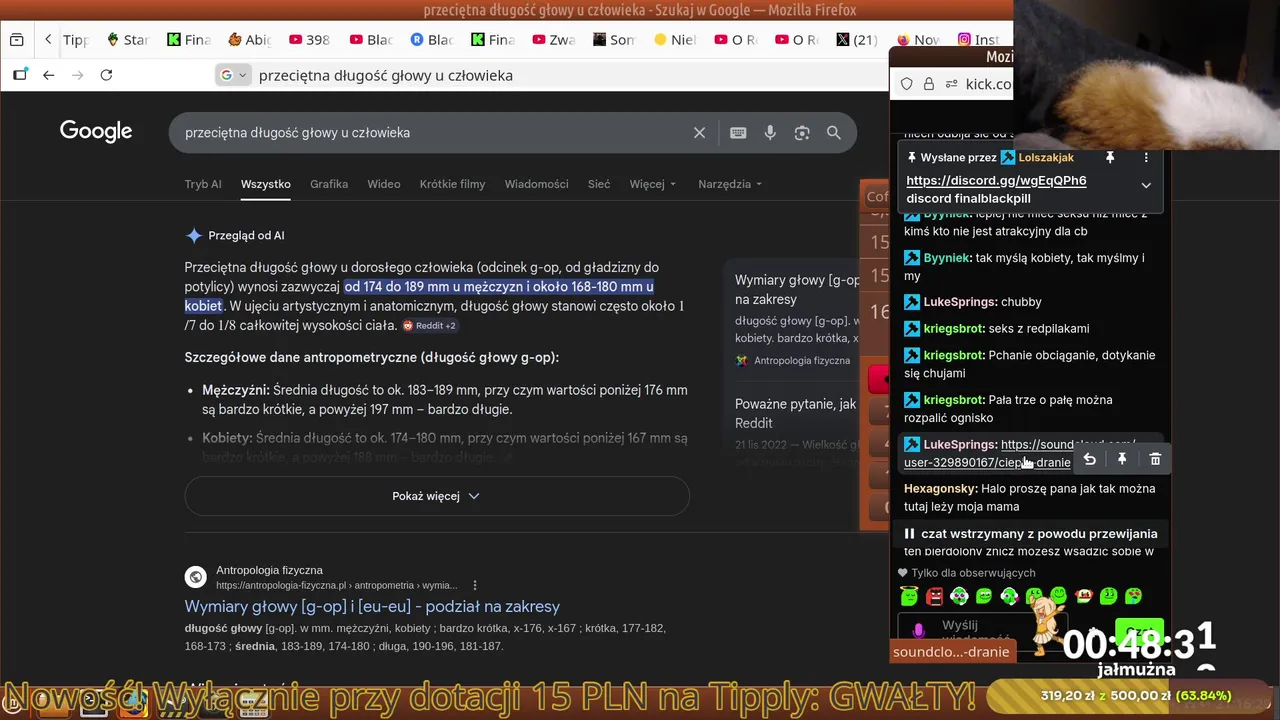Reply to LukeSprings message in Kick chat

tap(1090, 459)
